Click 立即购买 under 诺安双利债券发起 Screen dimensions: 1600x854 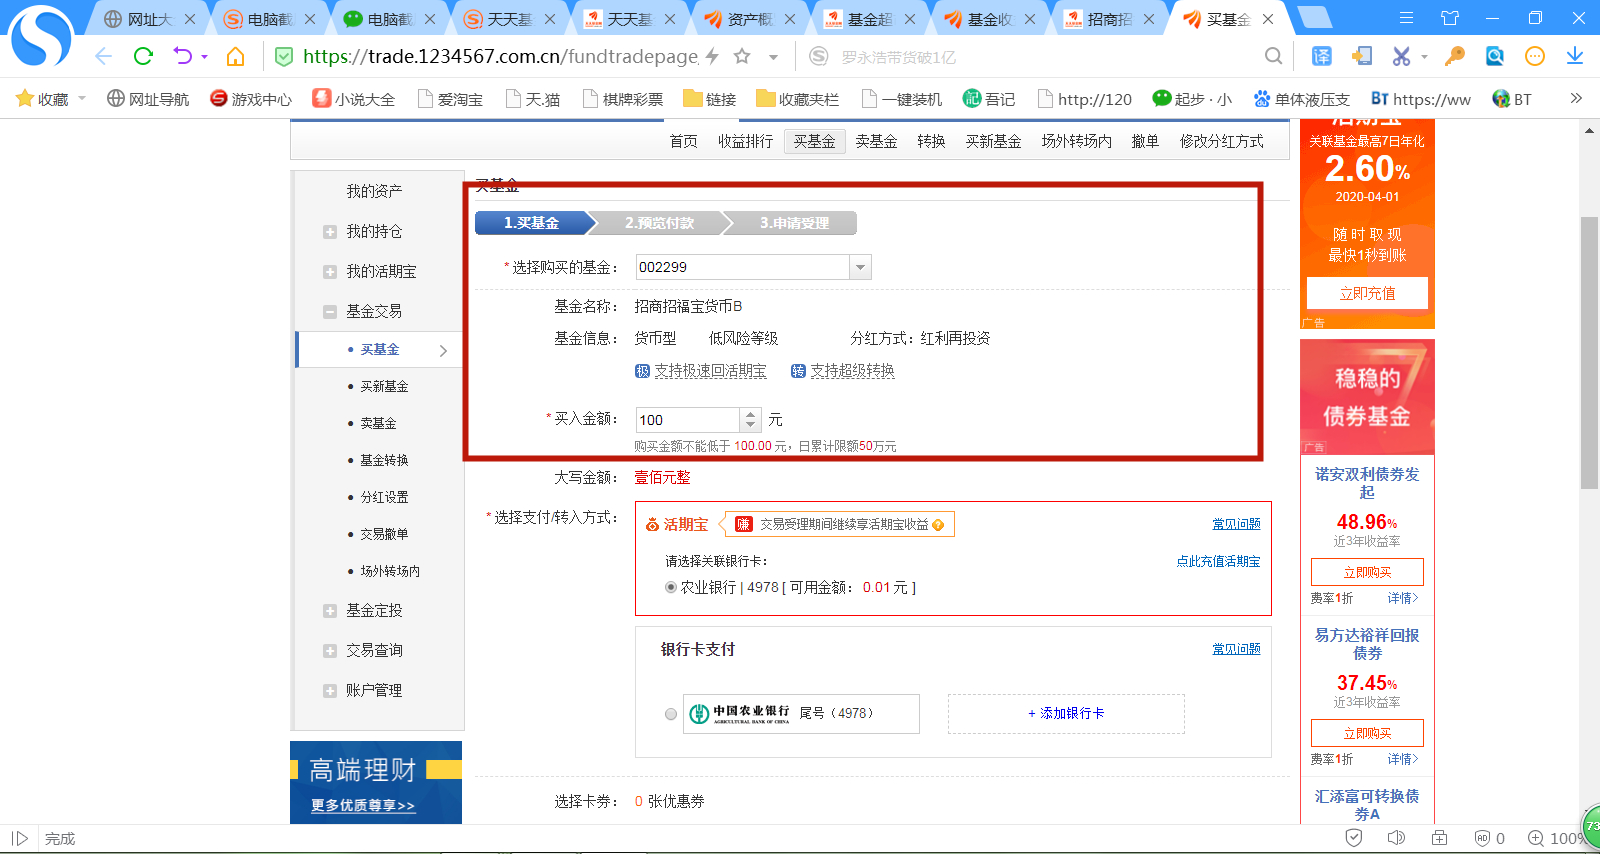coord(1367,572)
